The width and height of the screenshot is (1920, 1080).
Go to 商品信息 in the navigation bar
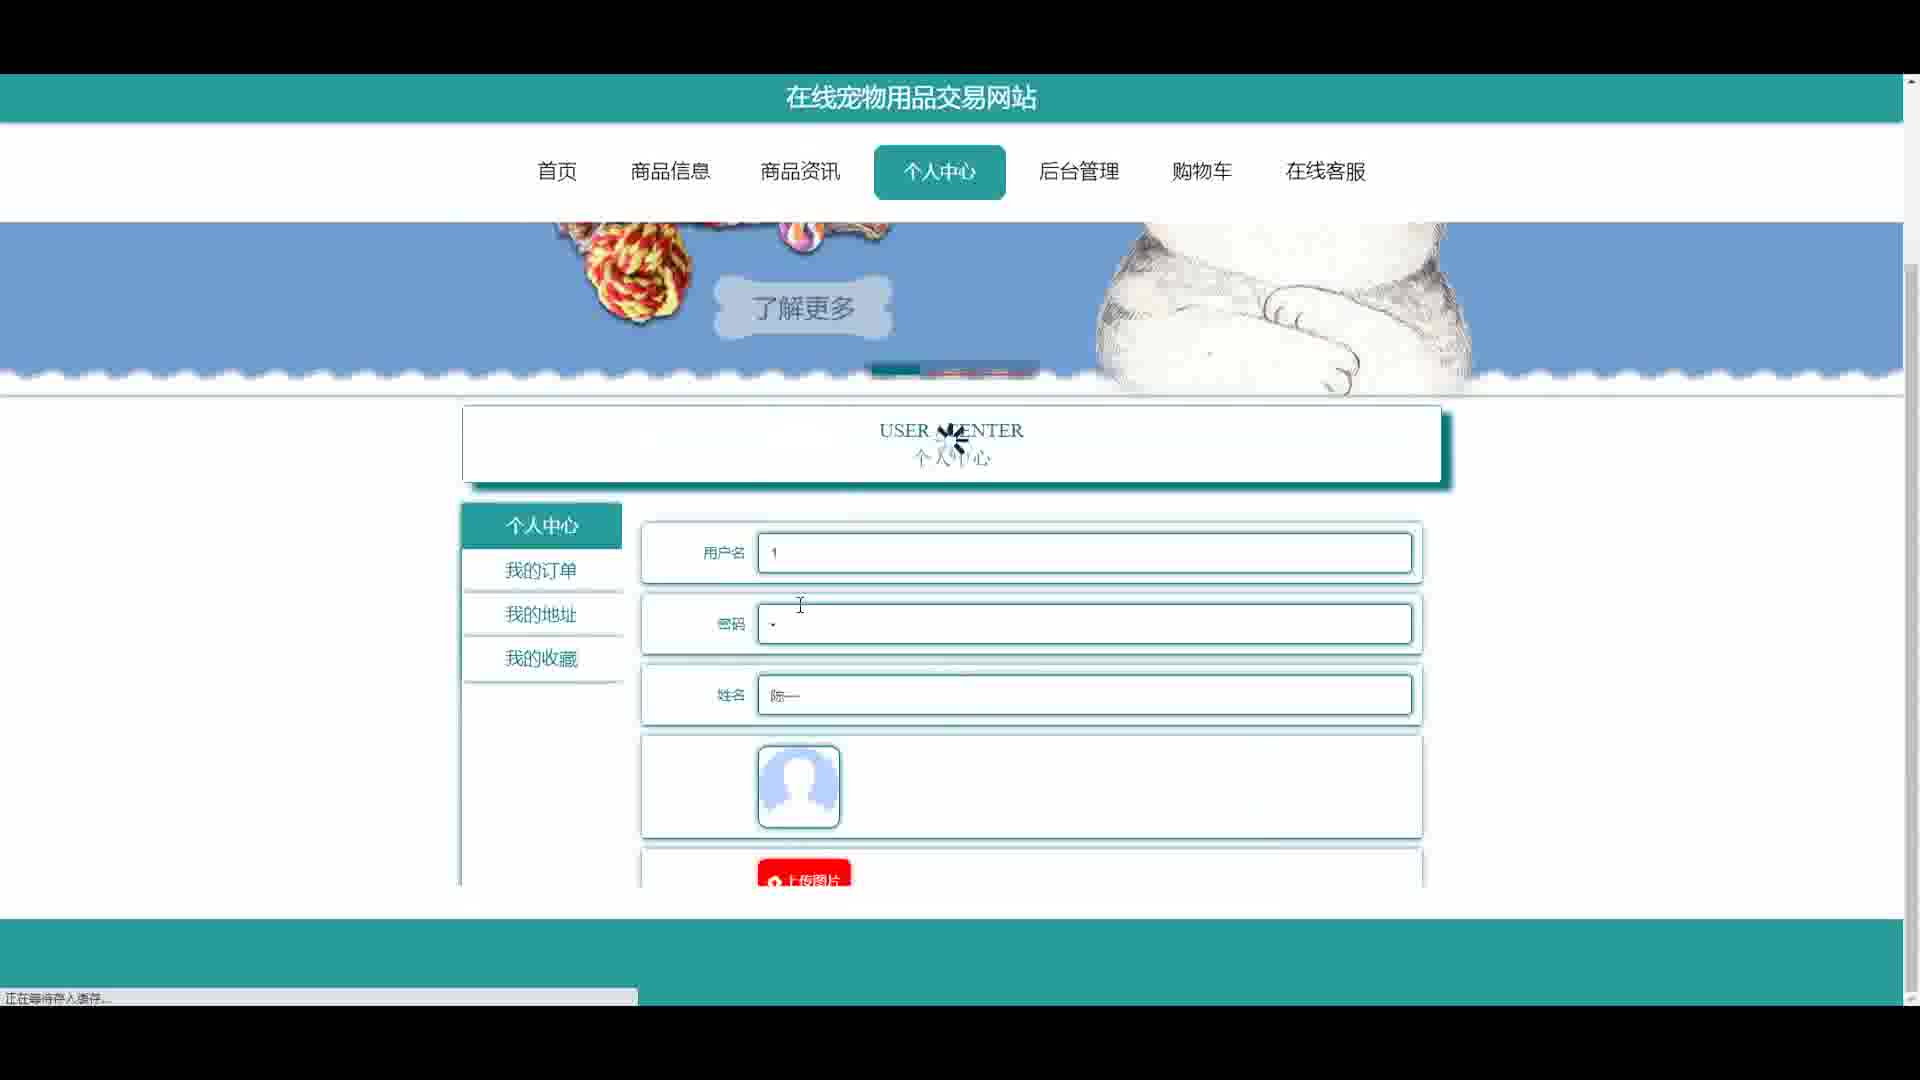[670, 172]
